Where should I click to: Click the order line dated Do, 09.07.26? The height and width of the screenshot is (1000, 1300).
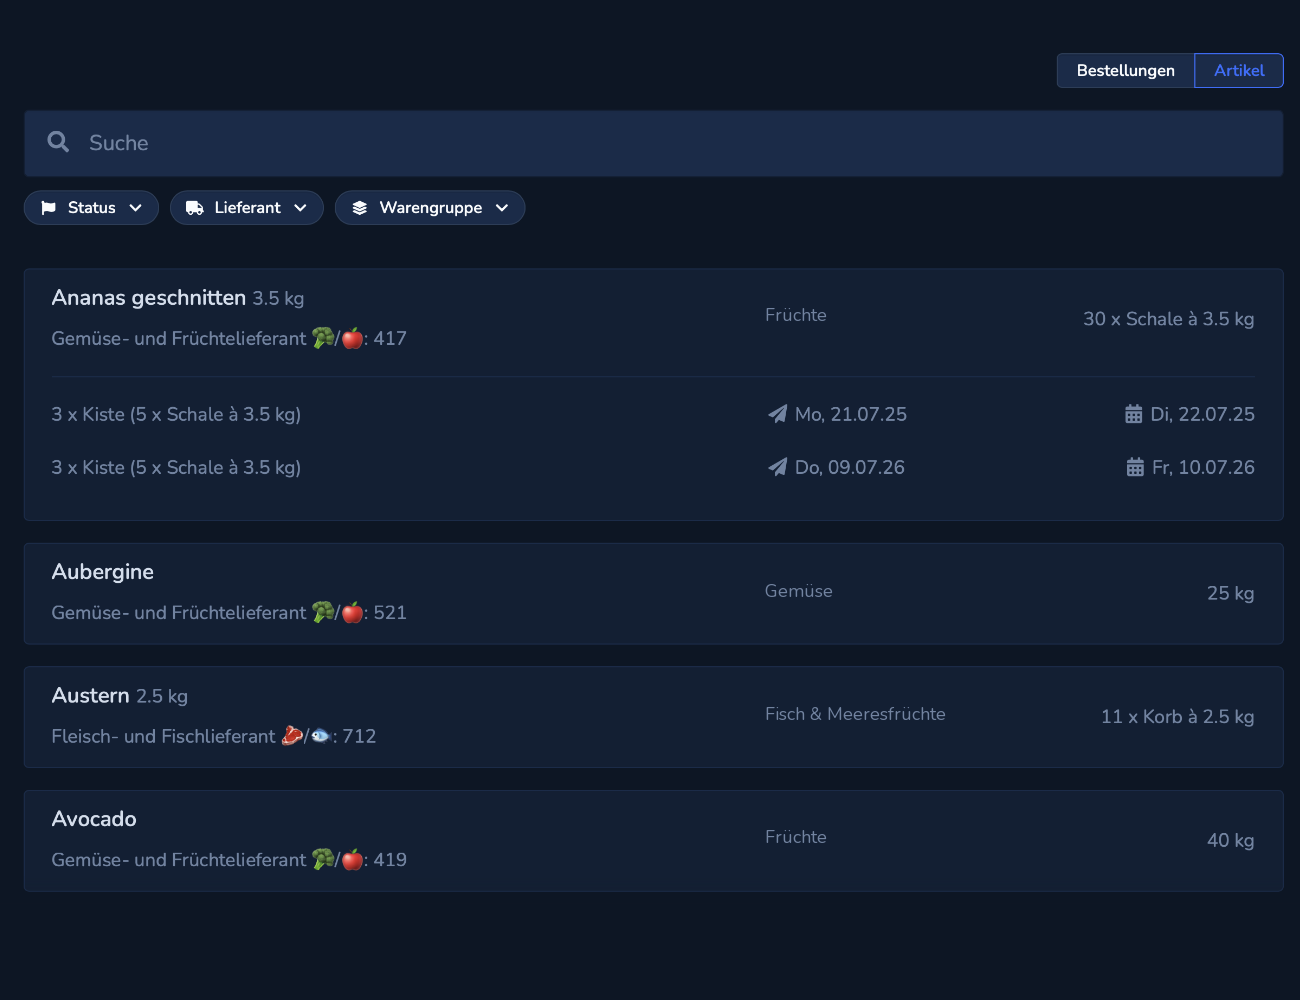tap(654, 467)
